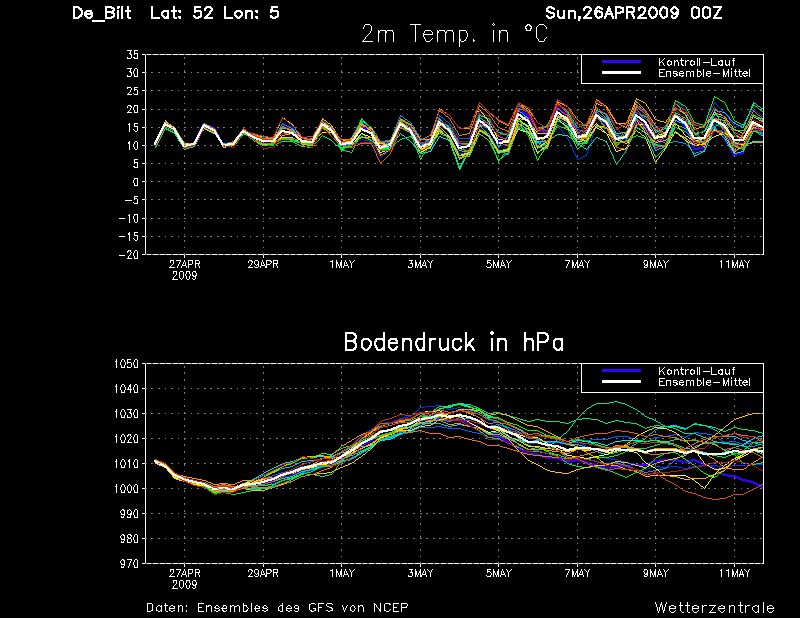
Task: Click the Sun,26APR2009 00Z run date
Action: coord(633,13)
